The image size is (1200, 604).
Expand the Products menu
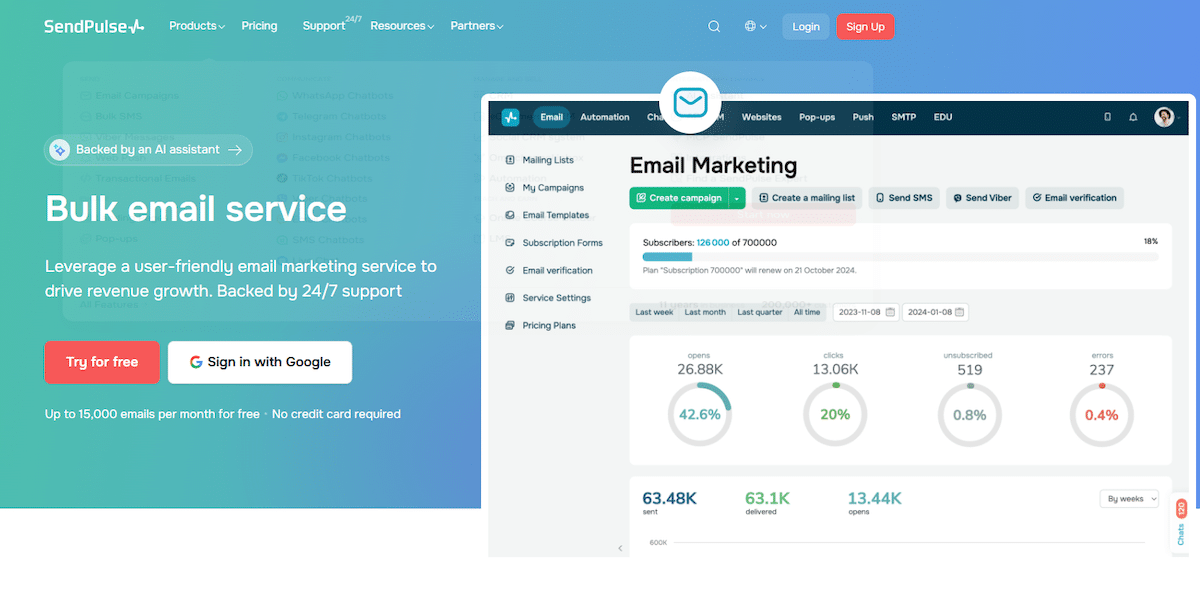[x=197, y=26]
